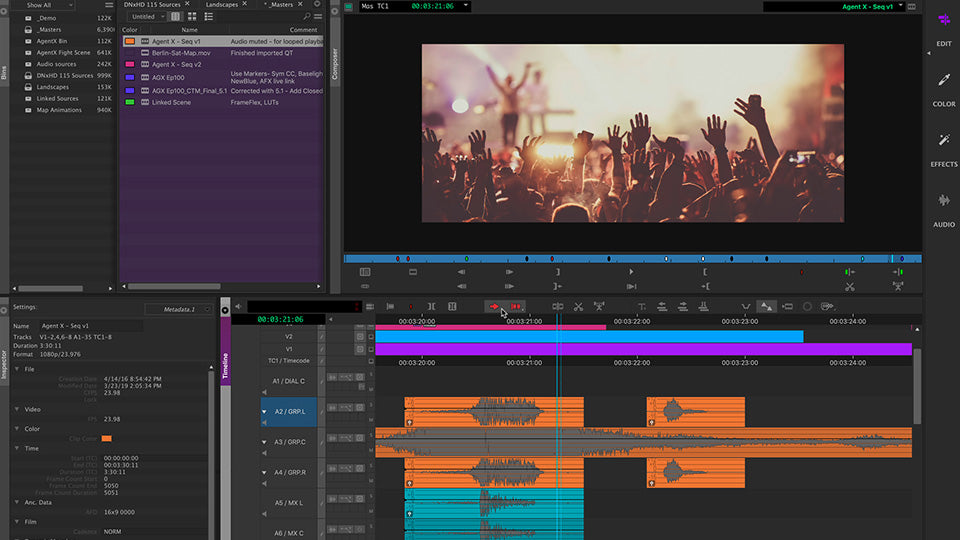This screenshot has height=540, width=960.
Task: Click the scissors icon in timeline toolbar
Action: pos(578,306)
